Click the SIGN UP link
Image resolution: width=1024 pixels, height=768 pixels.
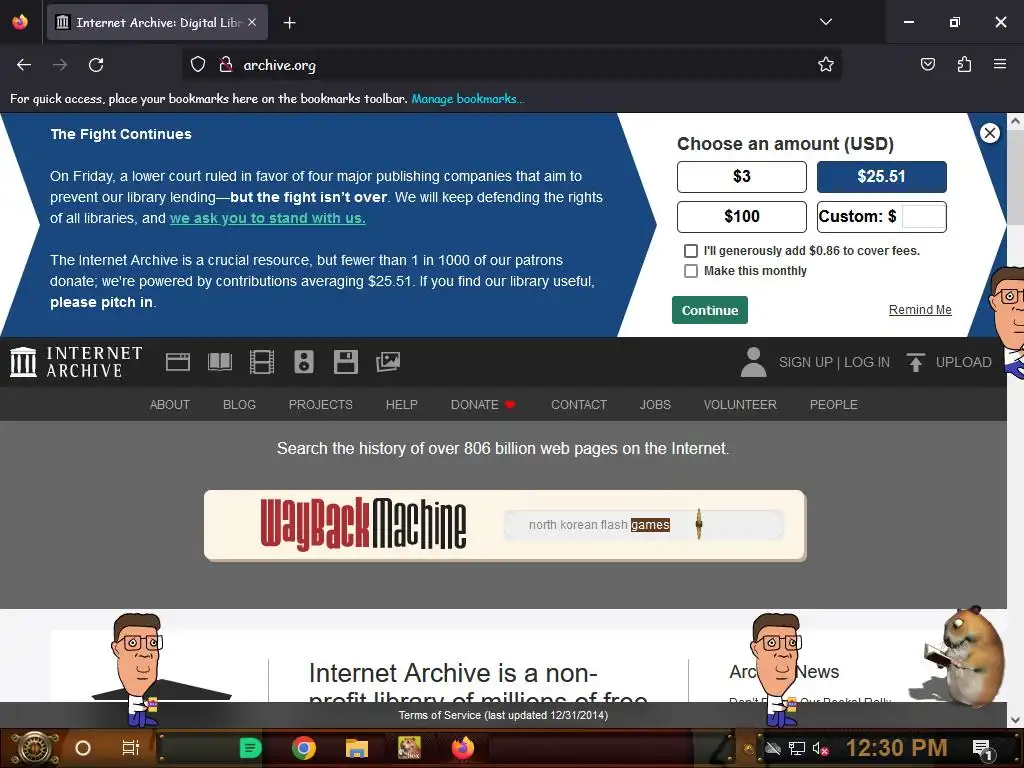coord(805,362)
